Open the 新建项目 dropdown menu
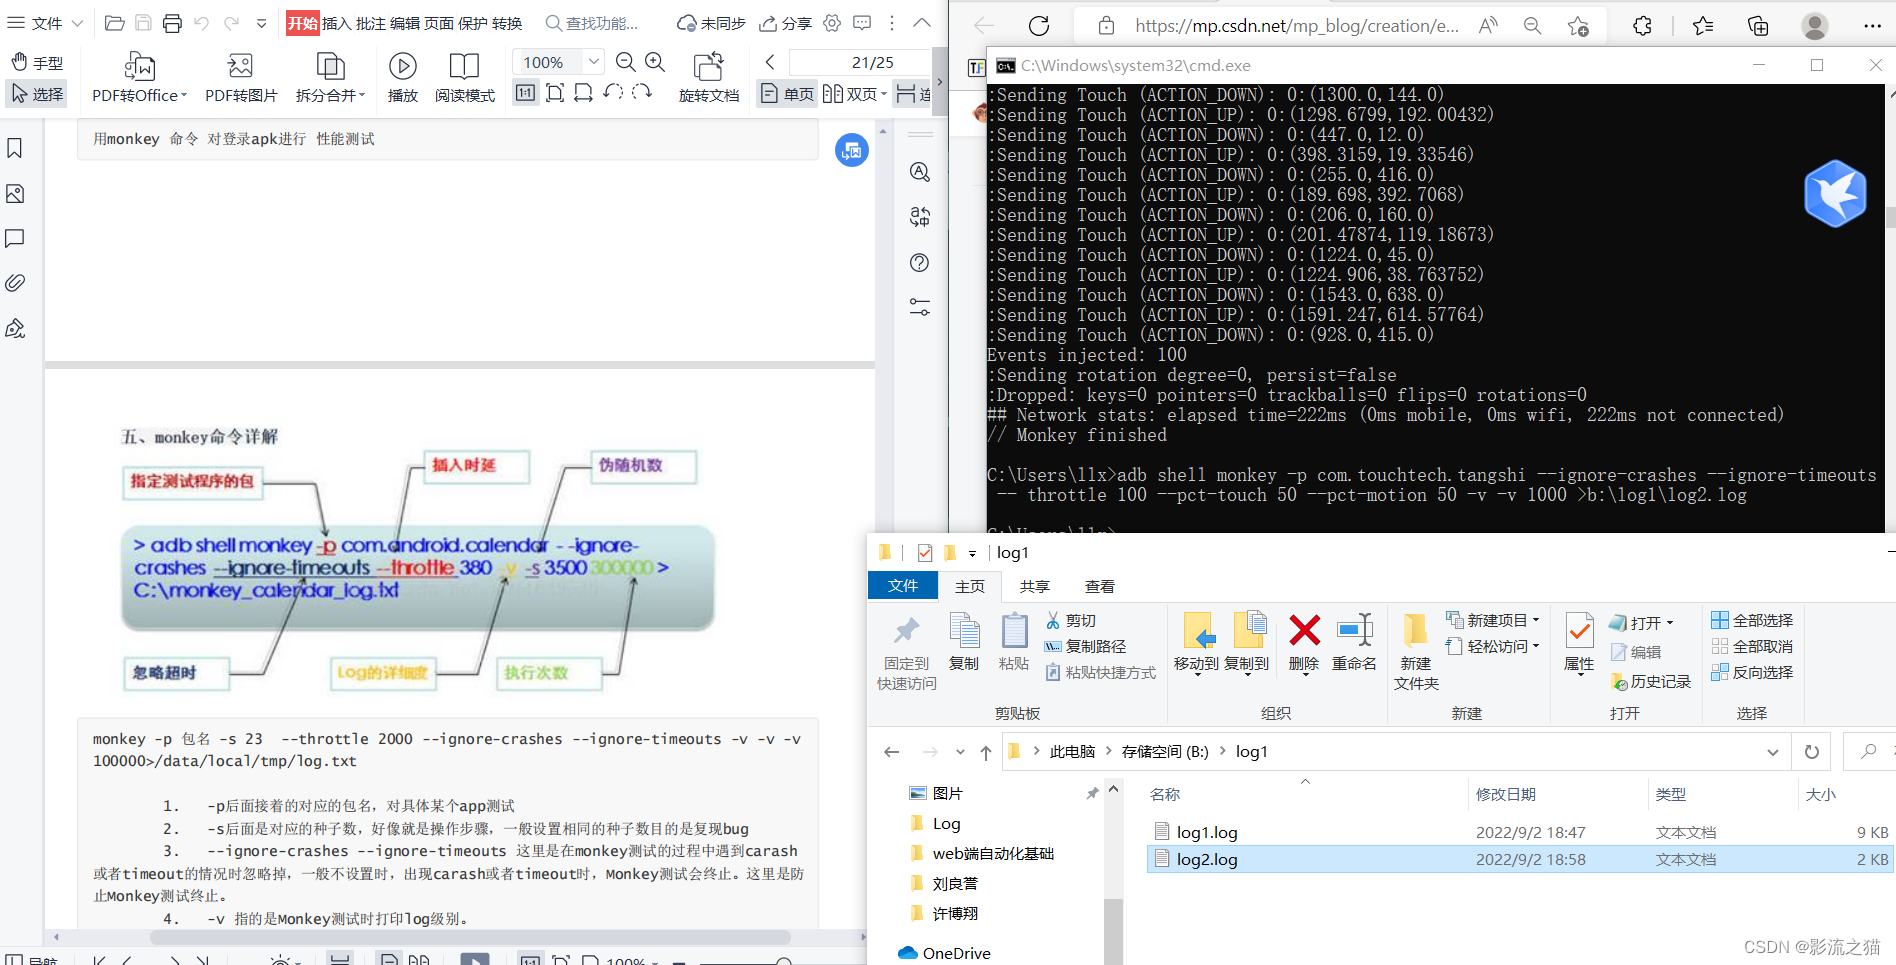The width and height of the screenshot is (1896, 965). 1493,619
